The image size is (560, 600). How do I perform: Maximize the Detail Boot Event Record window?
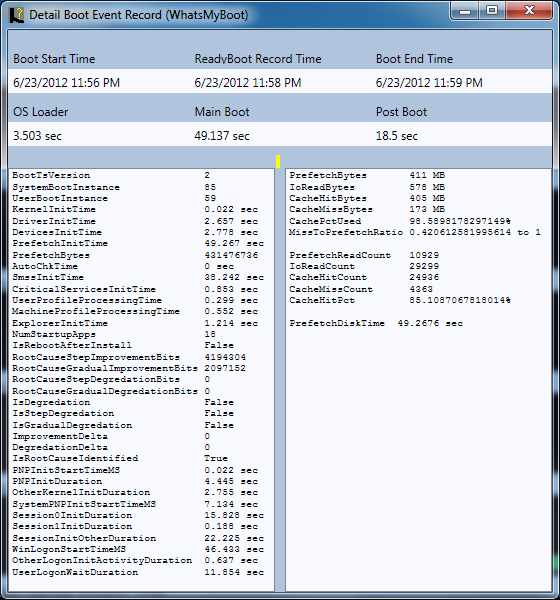[x=492, y=11]
